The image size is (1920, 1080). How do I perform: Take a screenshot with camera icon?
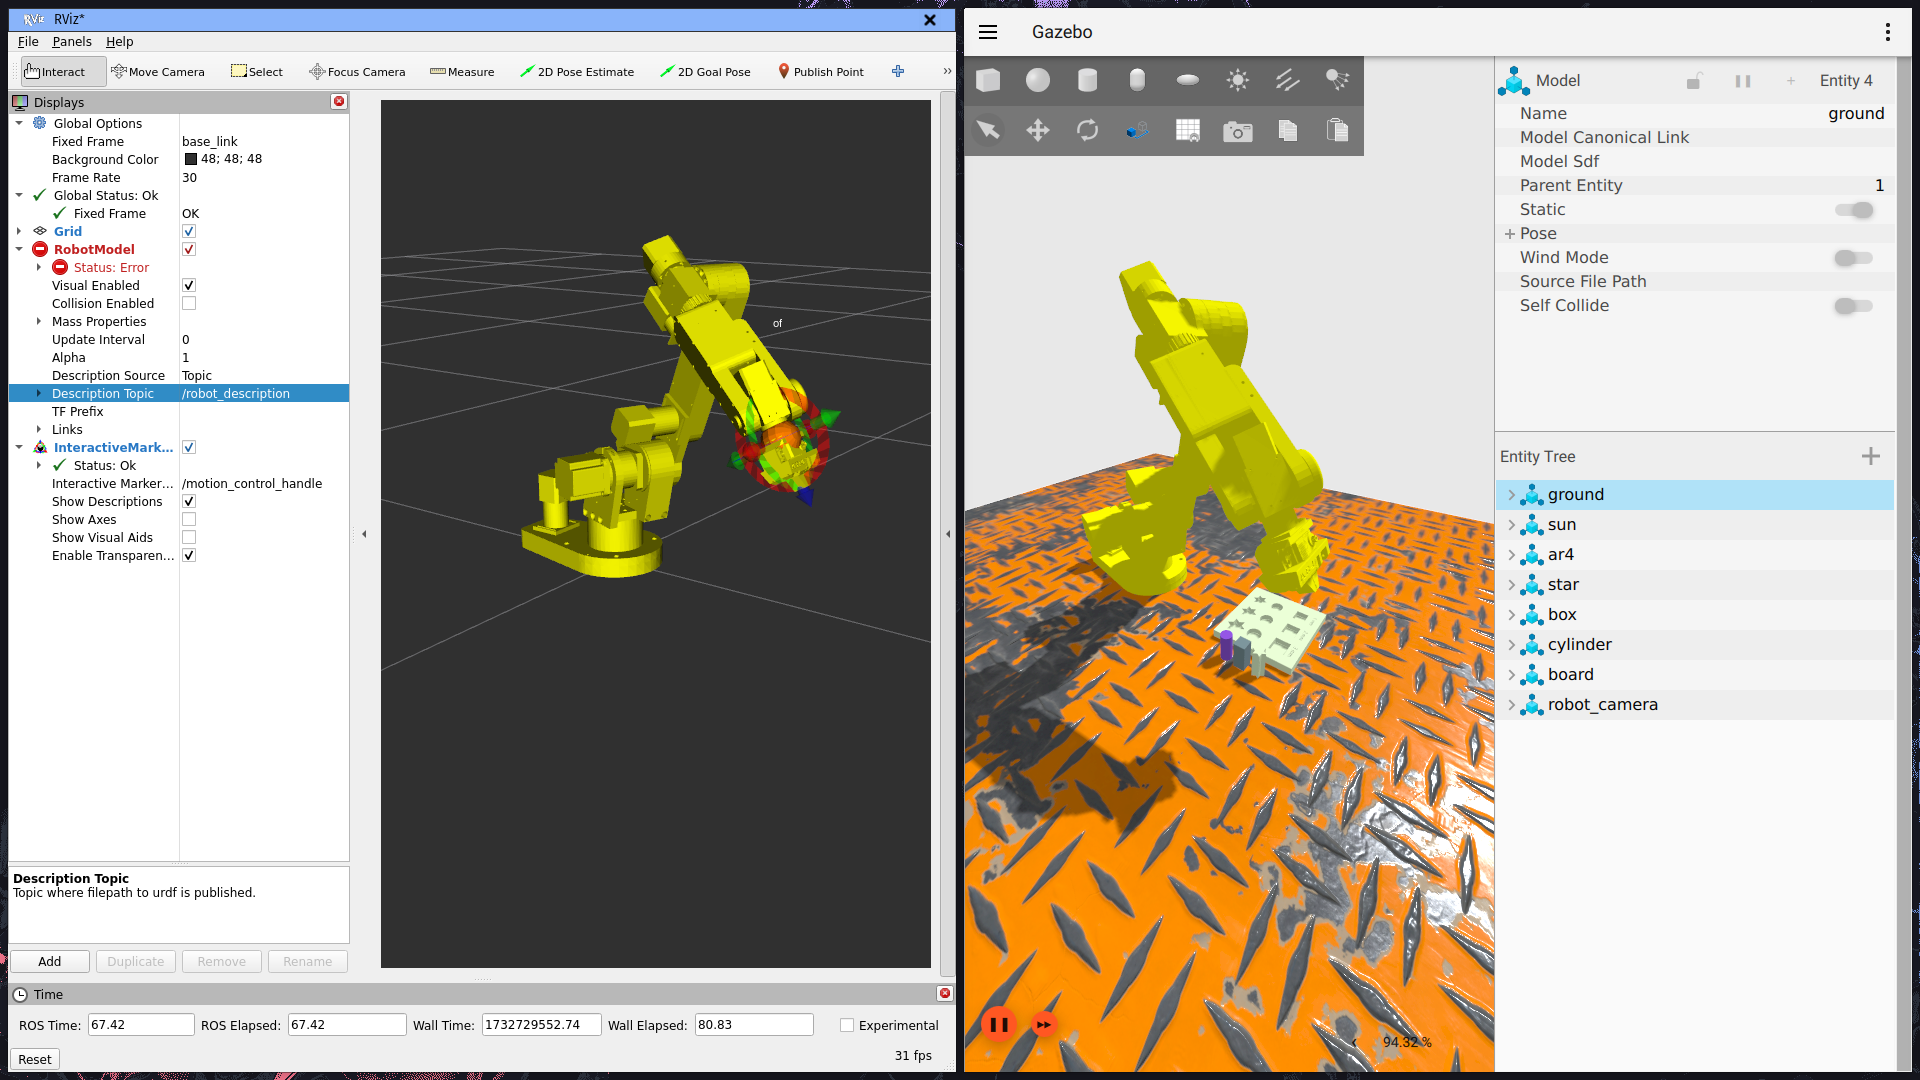point(1237,131)
